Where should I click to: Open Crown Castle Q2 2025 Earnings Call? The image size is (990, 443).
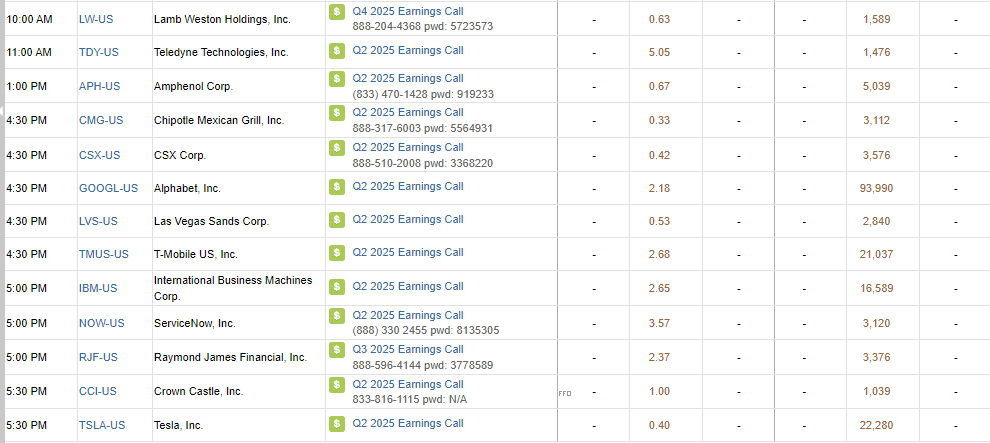(408, 384)
